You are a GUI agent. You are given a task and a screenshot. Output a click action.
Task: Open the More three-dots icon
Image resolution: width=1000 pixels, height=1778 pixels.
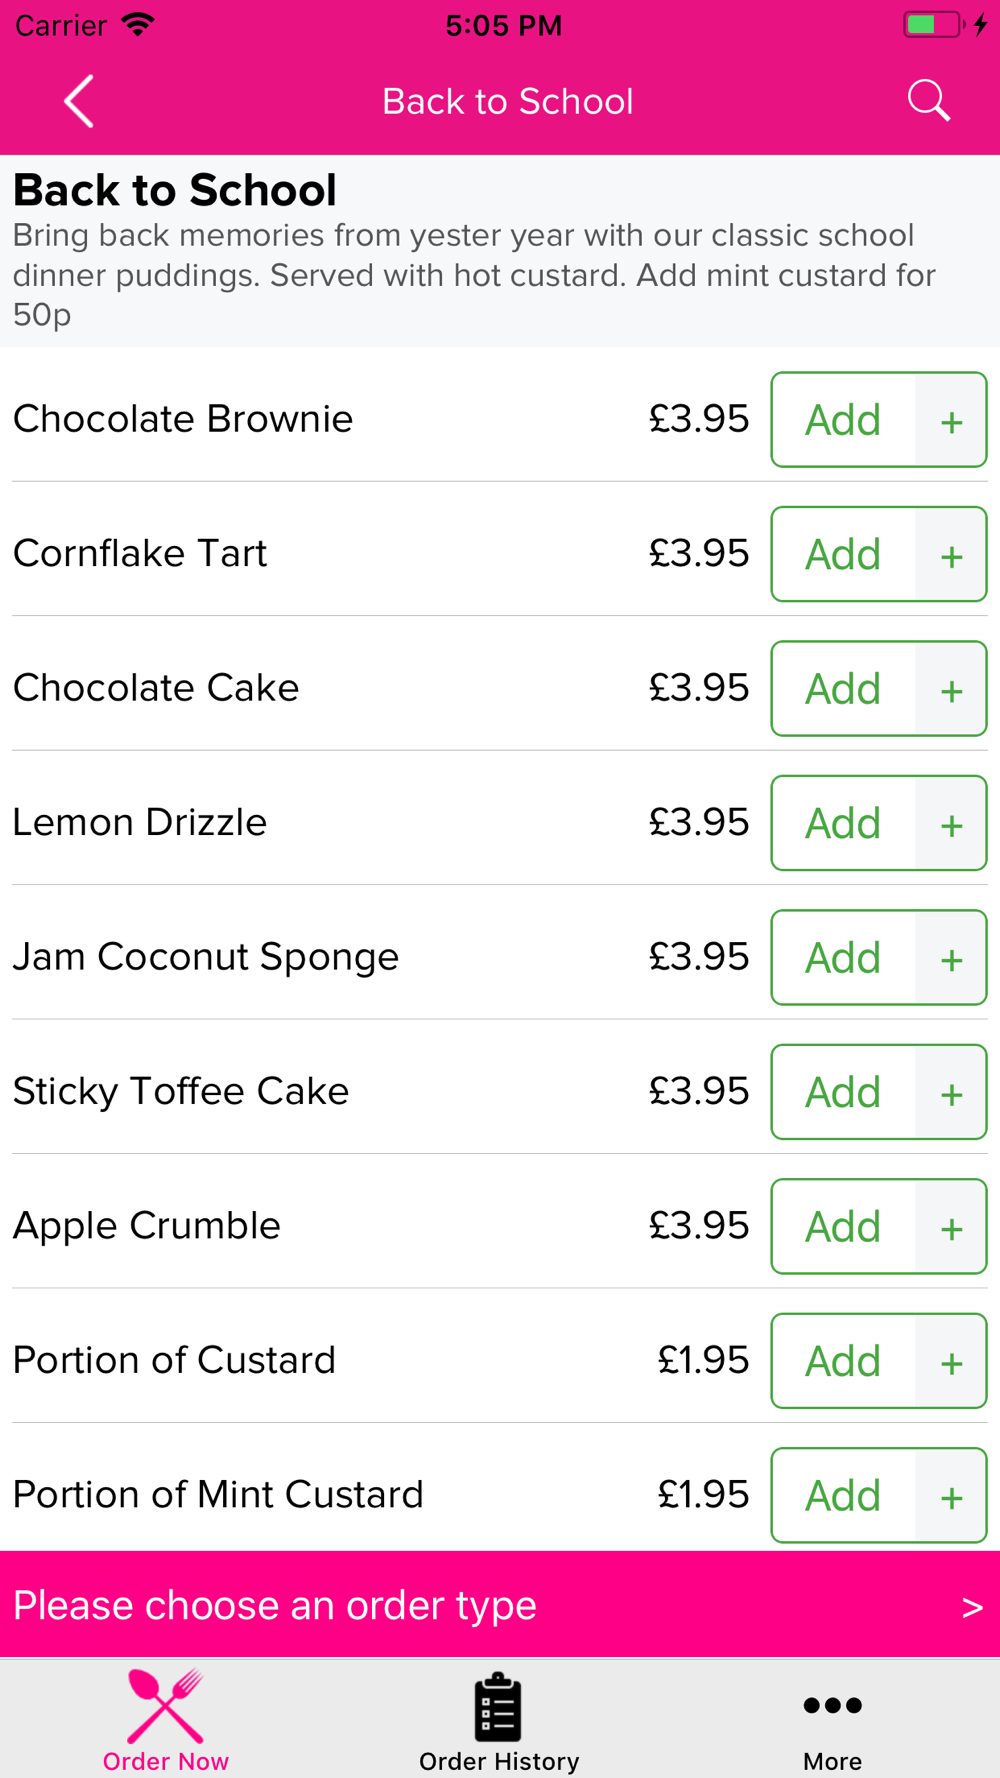click(832, 1705)
